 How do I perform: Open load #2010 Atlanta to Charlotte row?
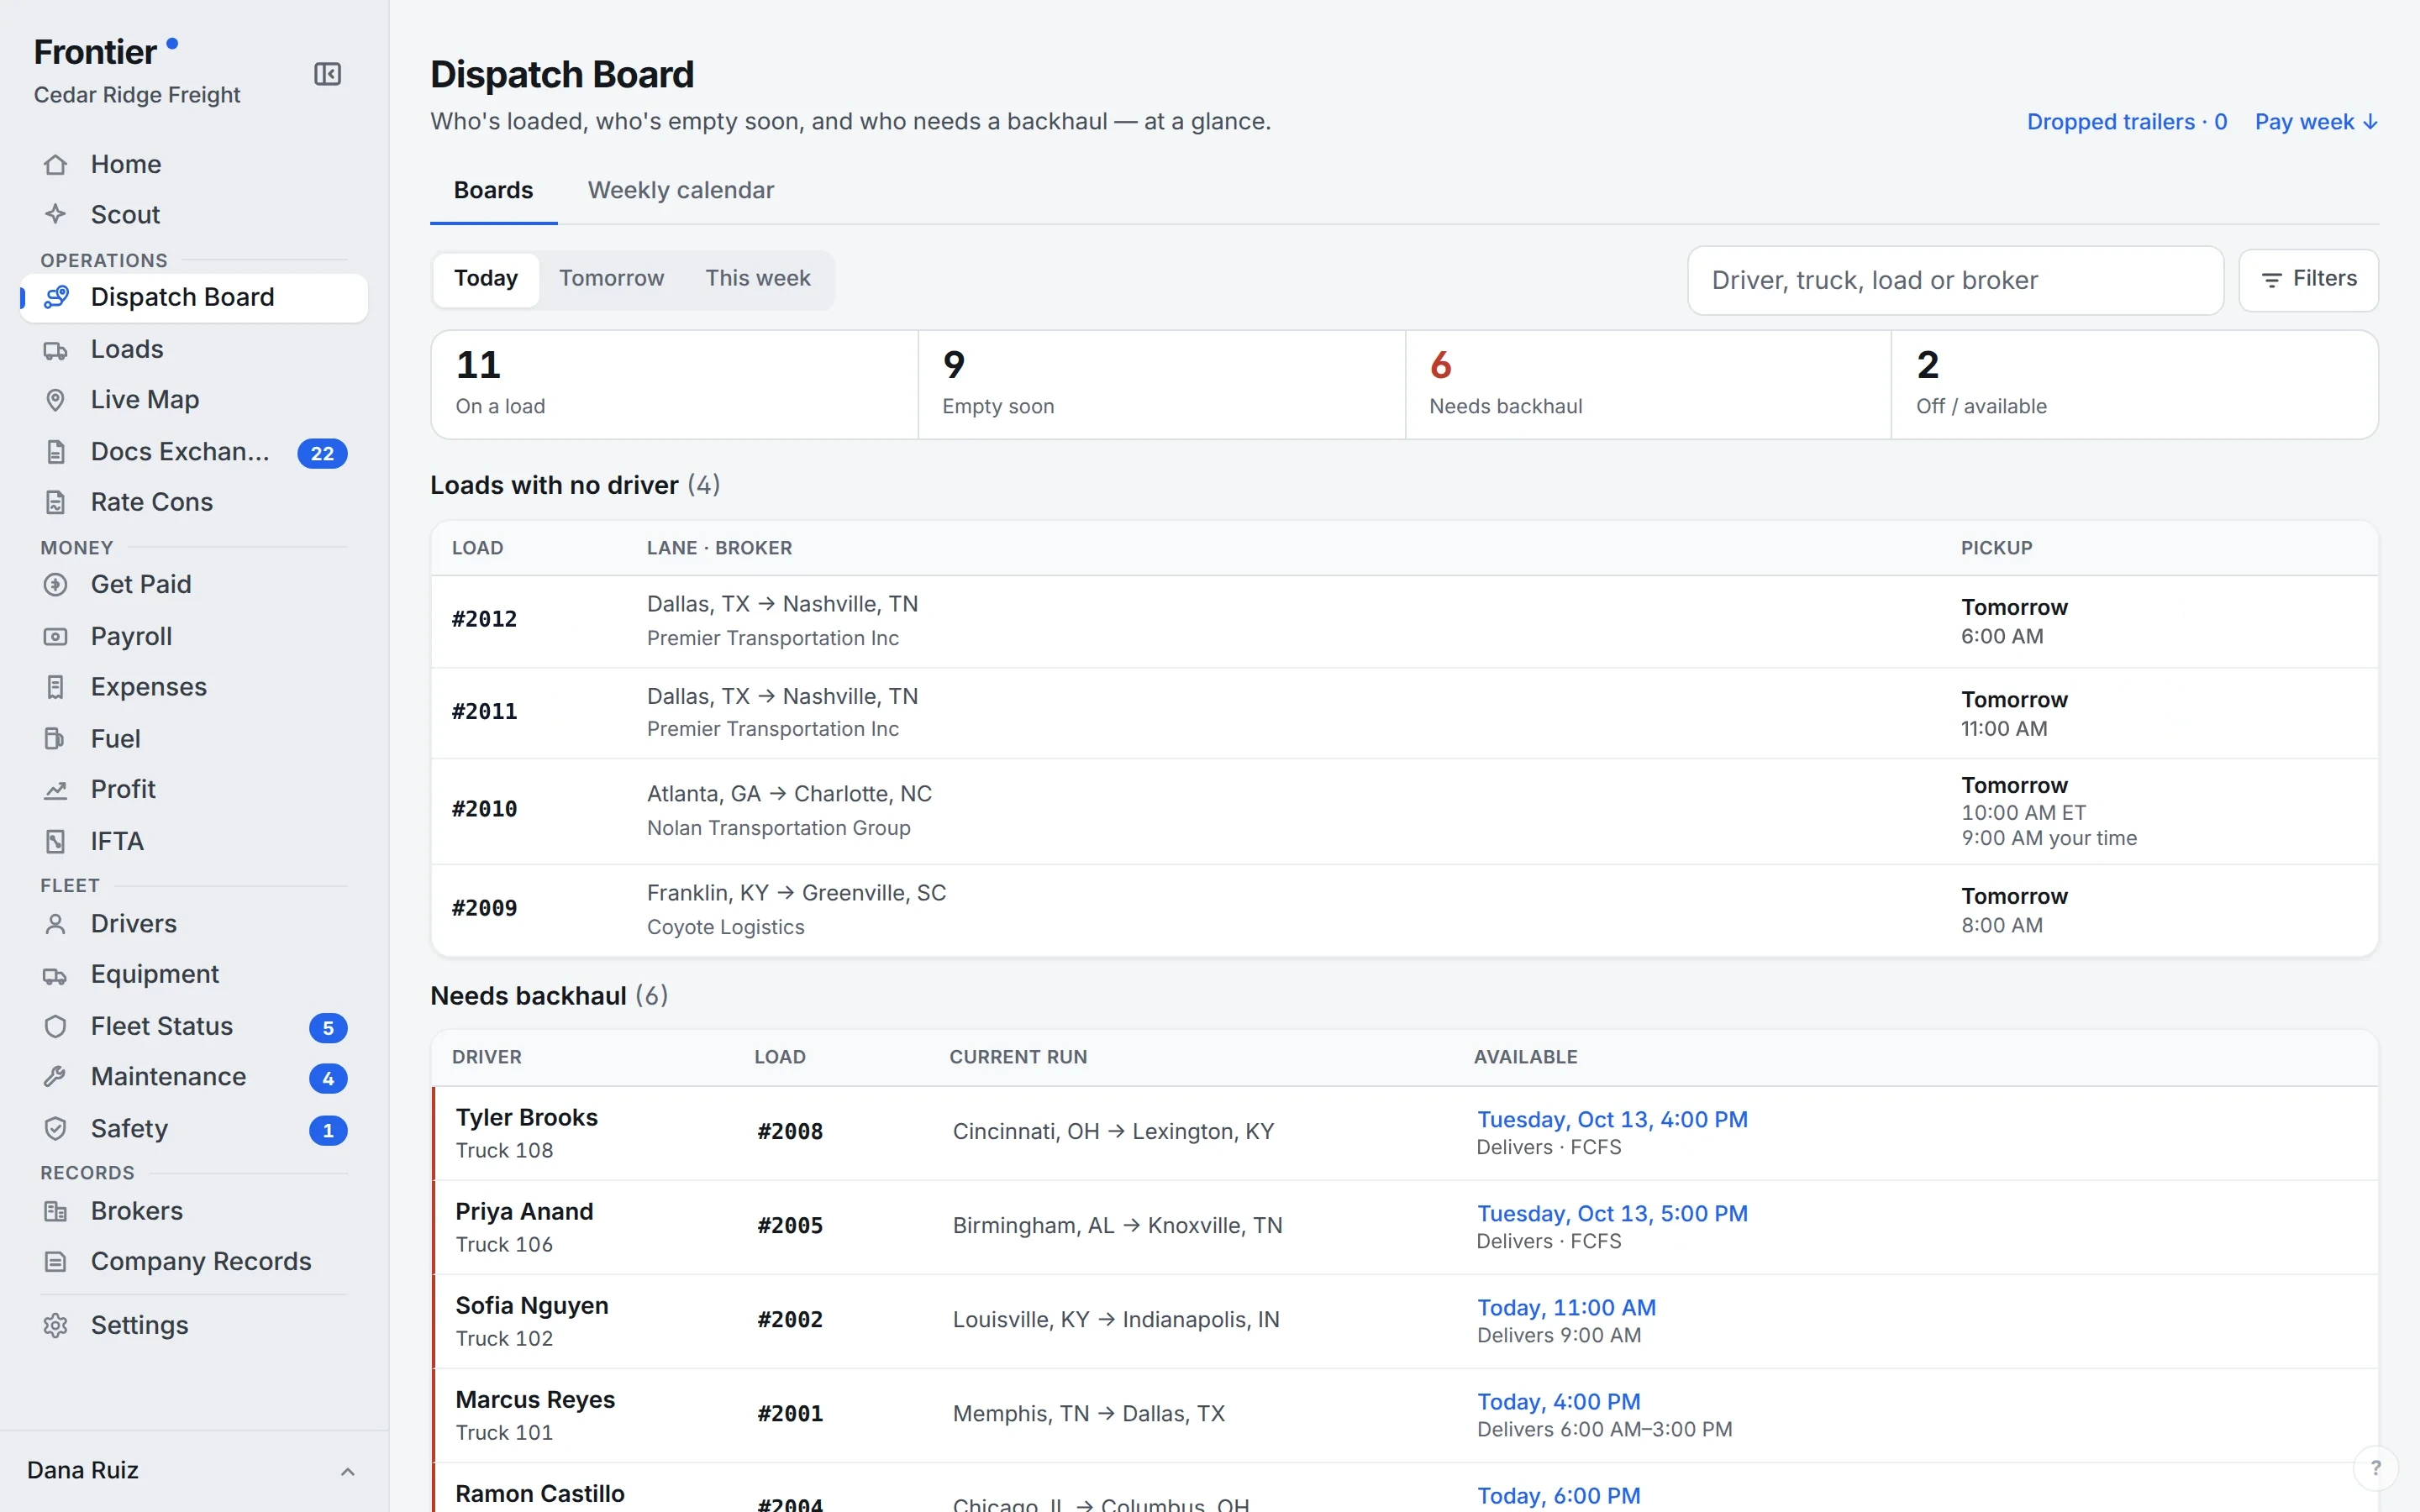pos(1404,811)
